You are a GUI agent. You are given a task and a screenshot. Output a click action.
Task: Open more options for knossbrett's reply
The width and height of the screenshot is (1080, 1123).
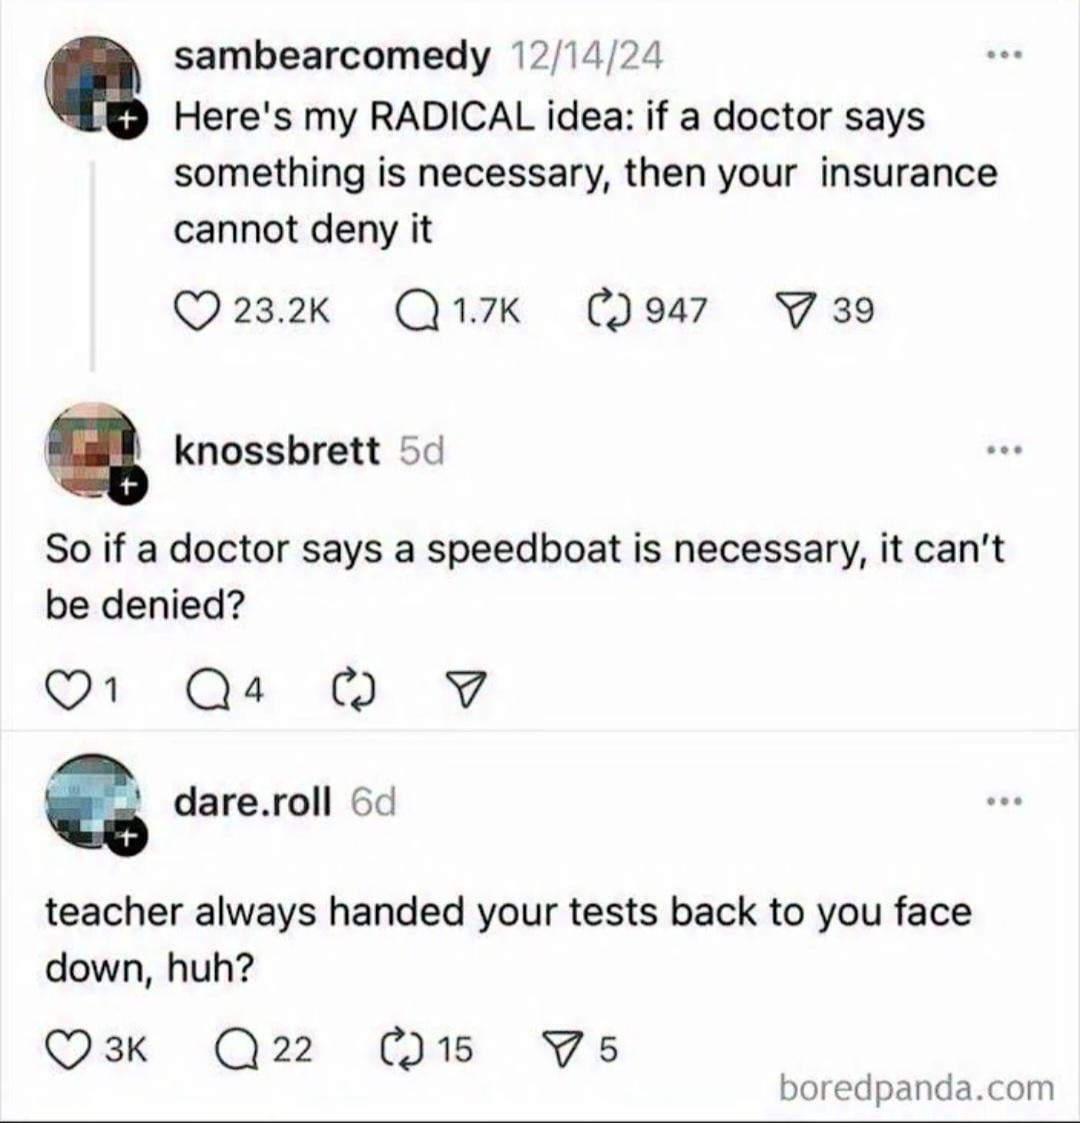pyautogui.click(x=1003, y=451)
